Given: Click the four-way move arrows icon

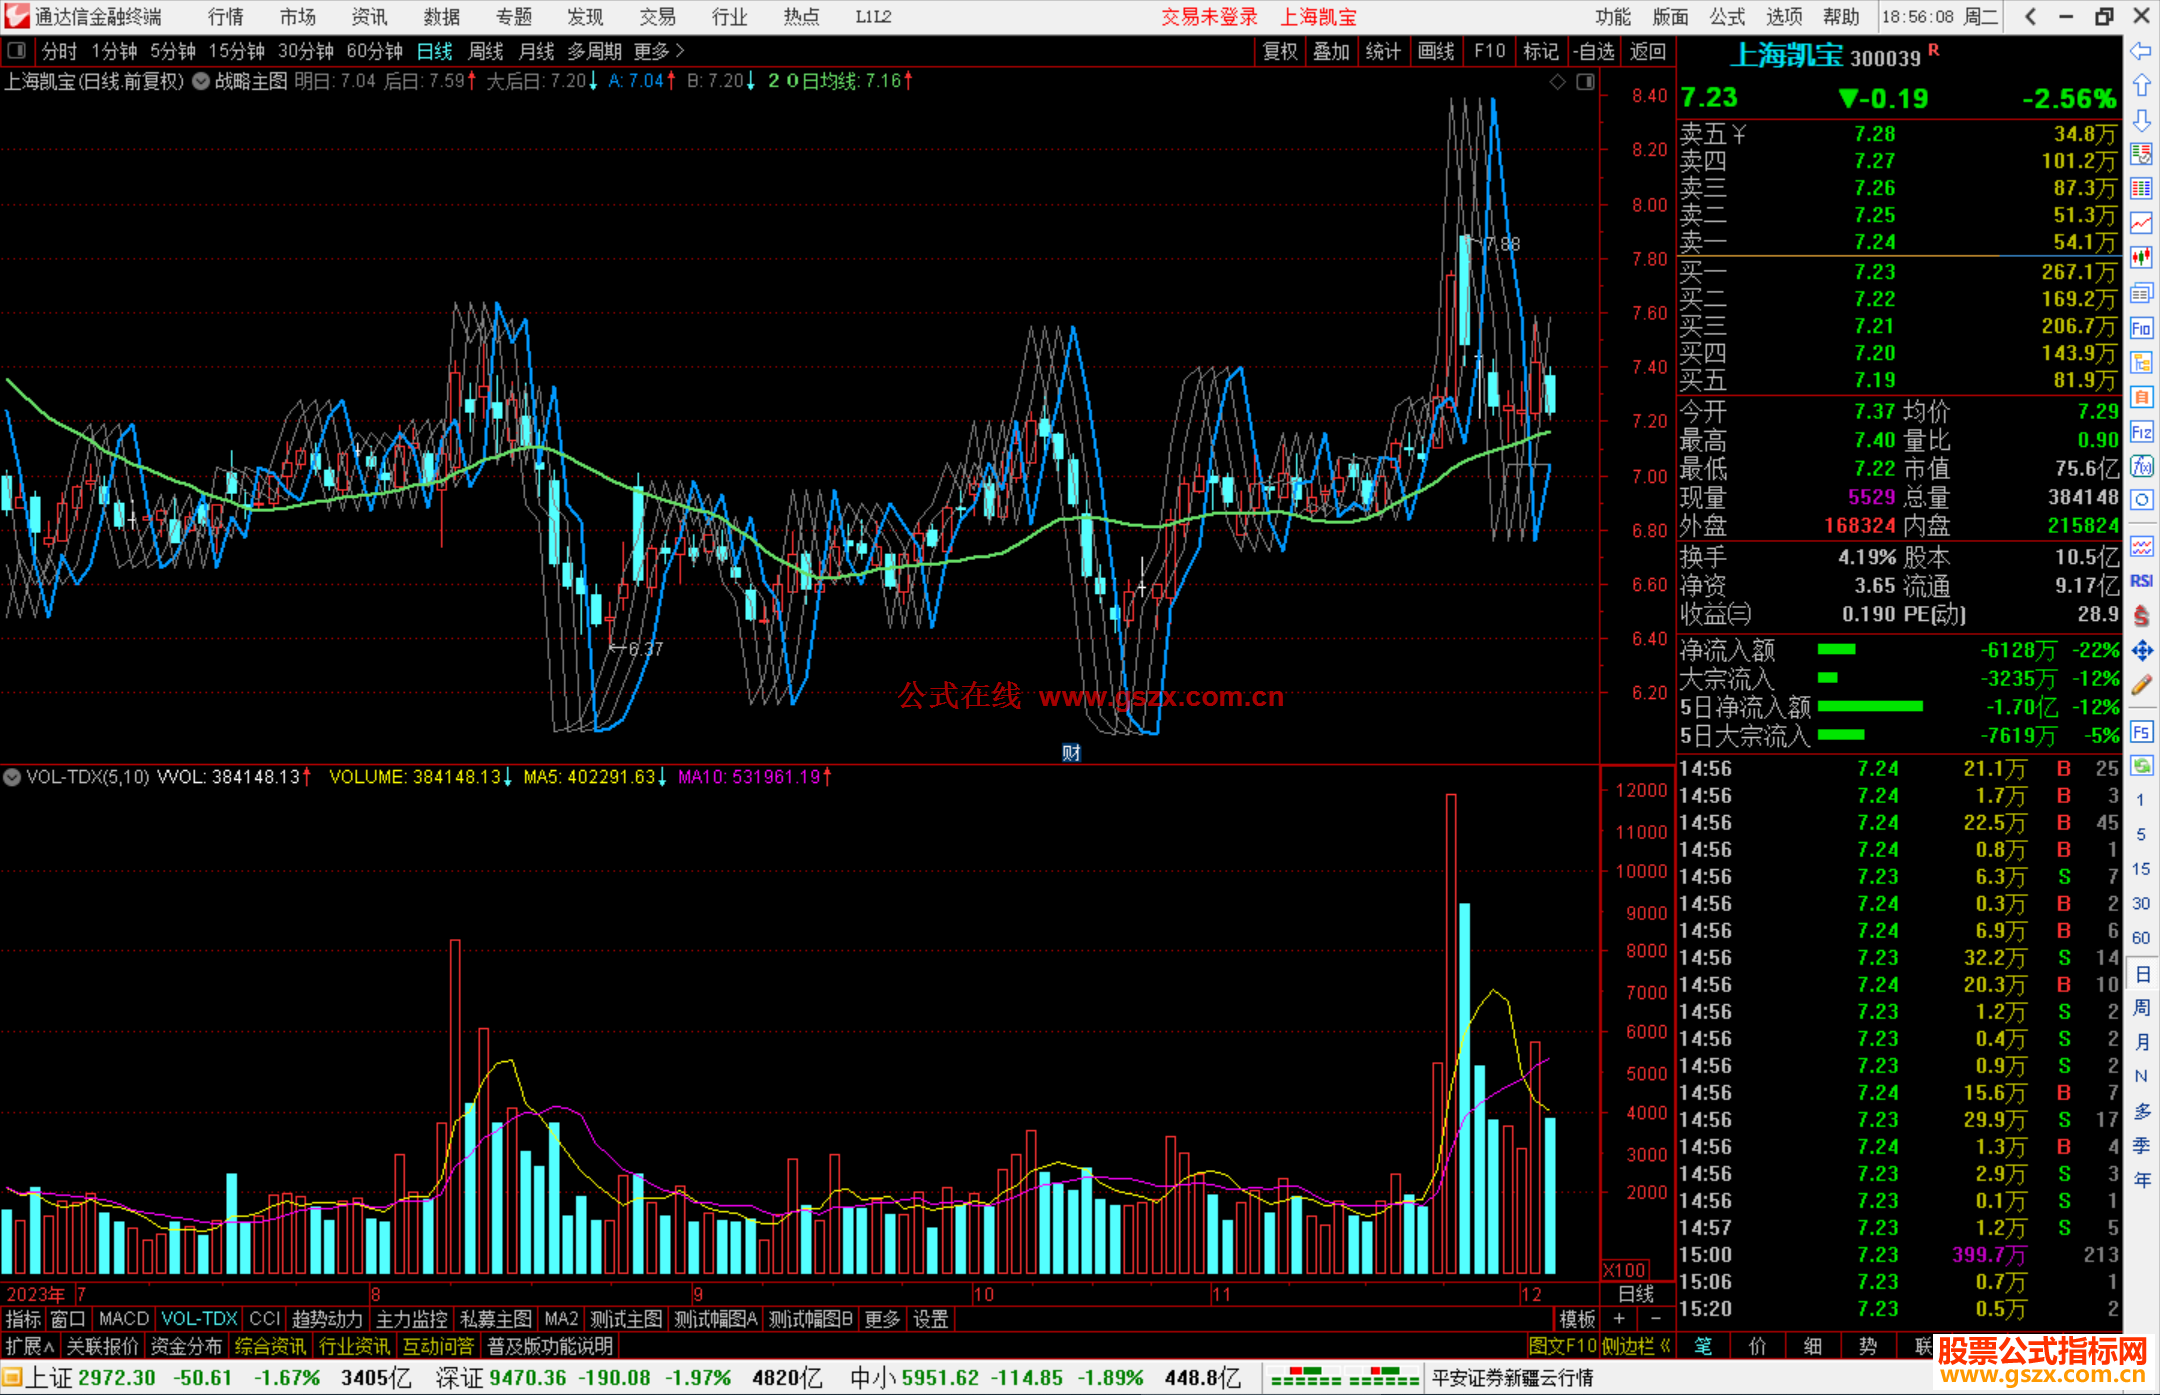Looking at the screenshot, I should click(x=2141, y=651).
